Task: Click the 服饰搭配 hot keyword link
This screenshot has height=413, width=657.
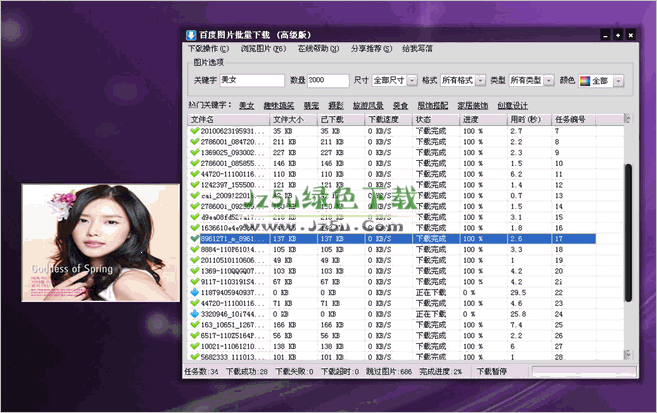Action: coord(433,106)
